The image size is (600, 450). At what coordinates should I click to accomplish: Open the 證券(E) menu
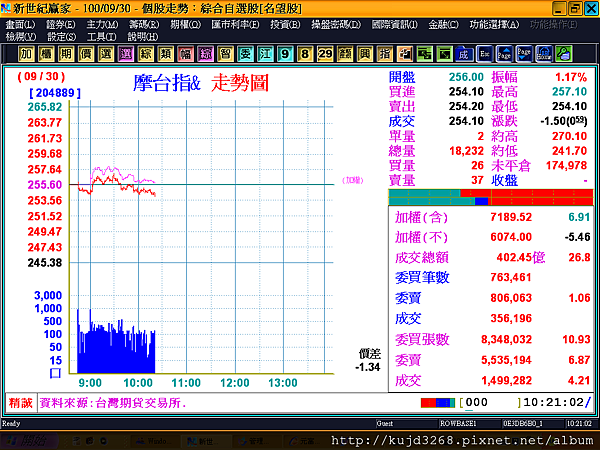(61, 24)
